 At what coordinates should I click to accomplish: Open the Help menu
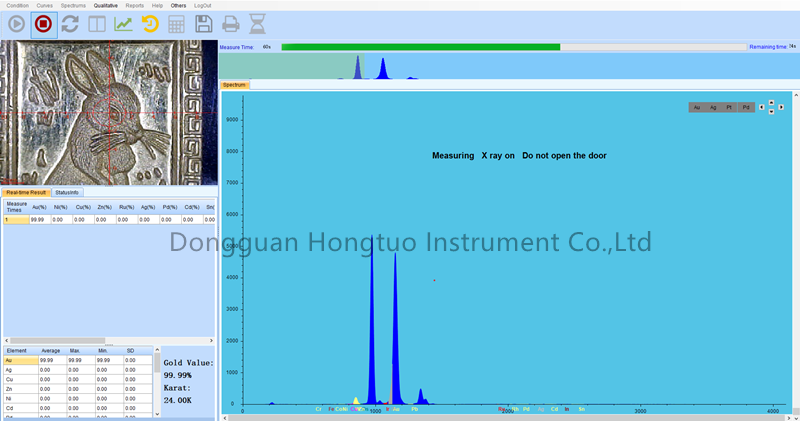(x=158, y=6)
